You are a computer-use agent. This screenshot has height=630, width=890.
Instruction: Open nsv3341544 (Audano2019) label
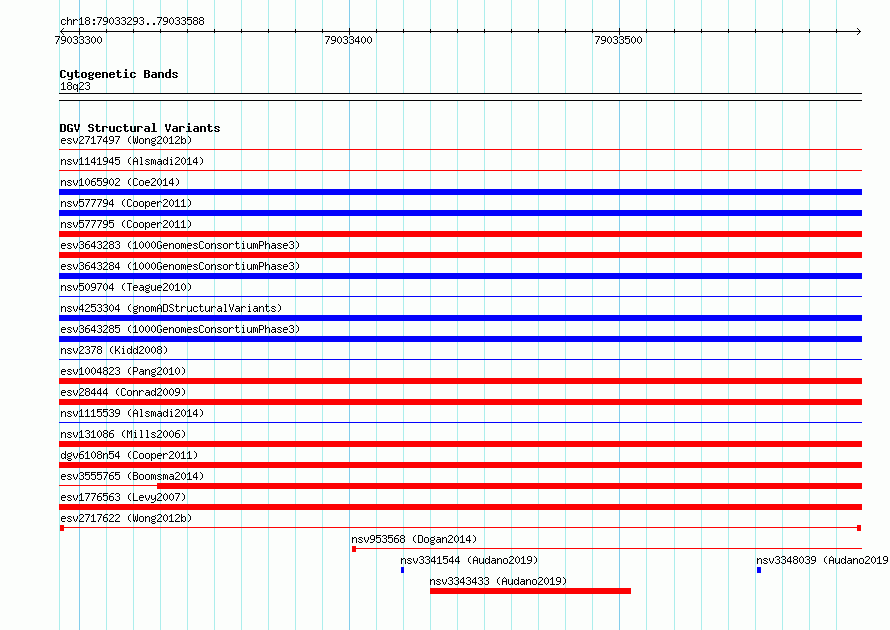(x=469, y=560)
